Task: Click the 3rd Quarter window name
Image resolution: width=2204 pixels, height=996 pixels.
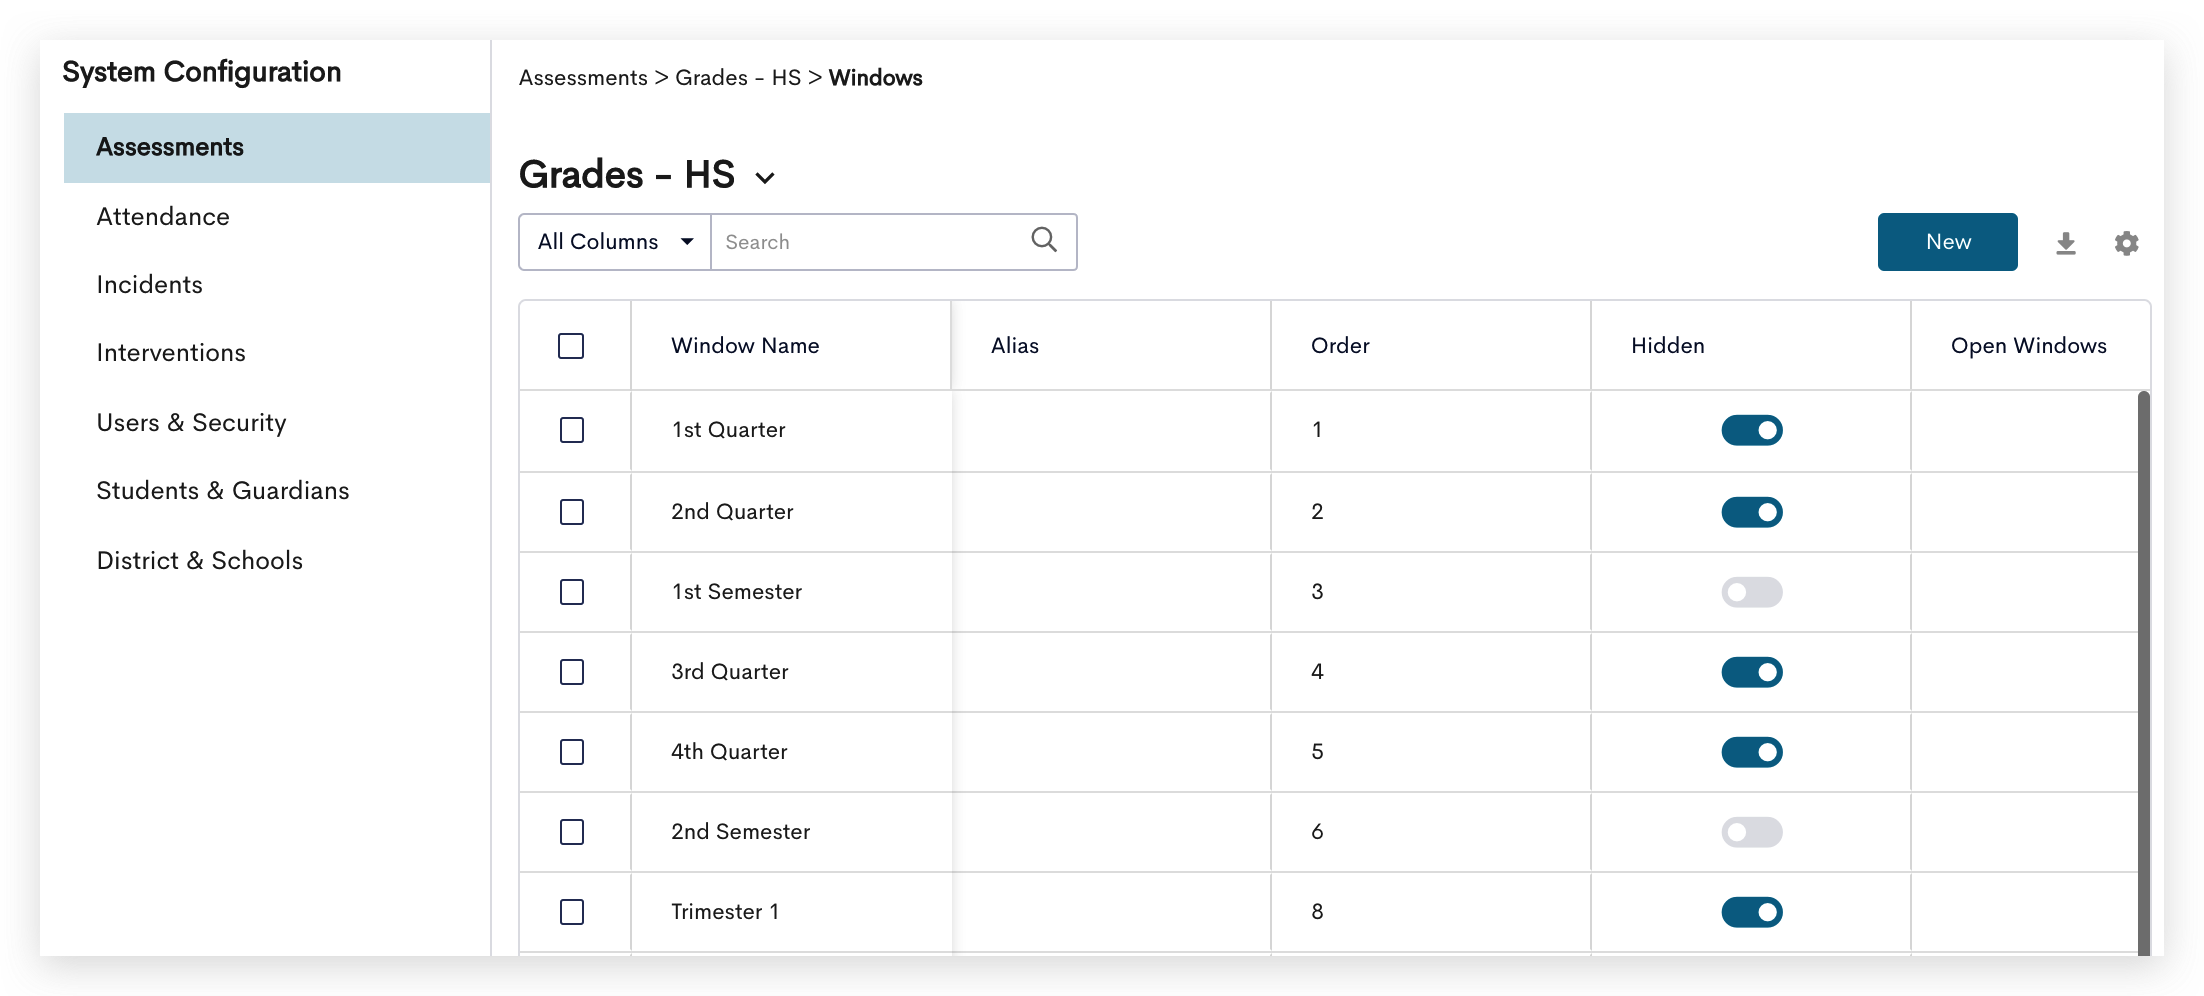Action: tap(730, 672)
